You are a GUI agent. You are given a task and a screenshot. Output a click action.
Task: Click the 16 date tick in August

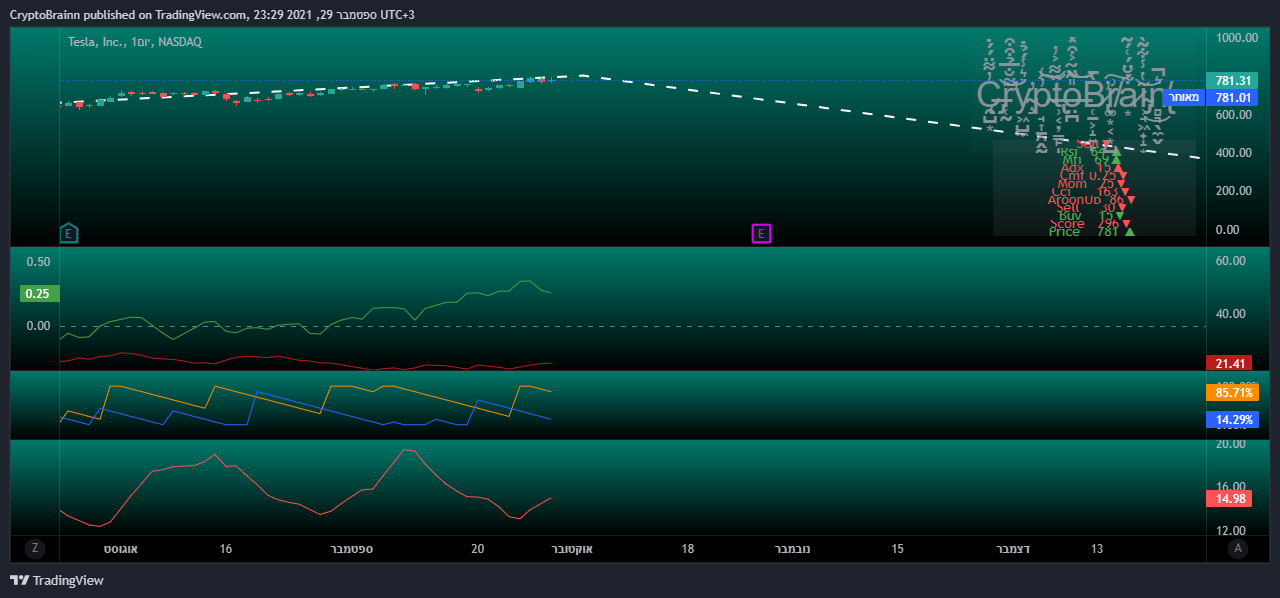coord(225,549)
